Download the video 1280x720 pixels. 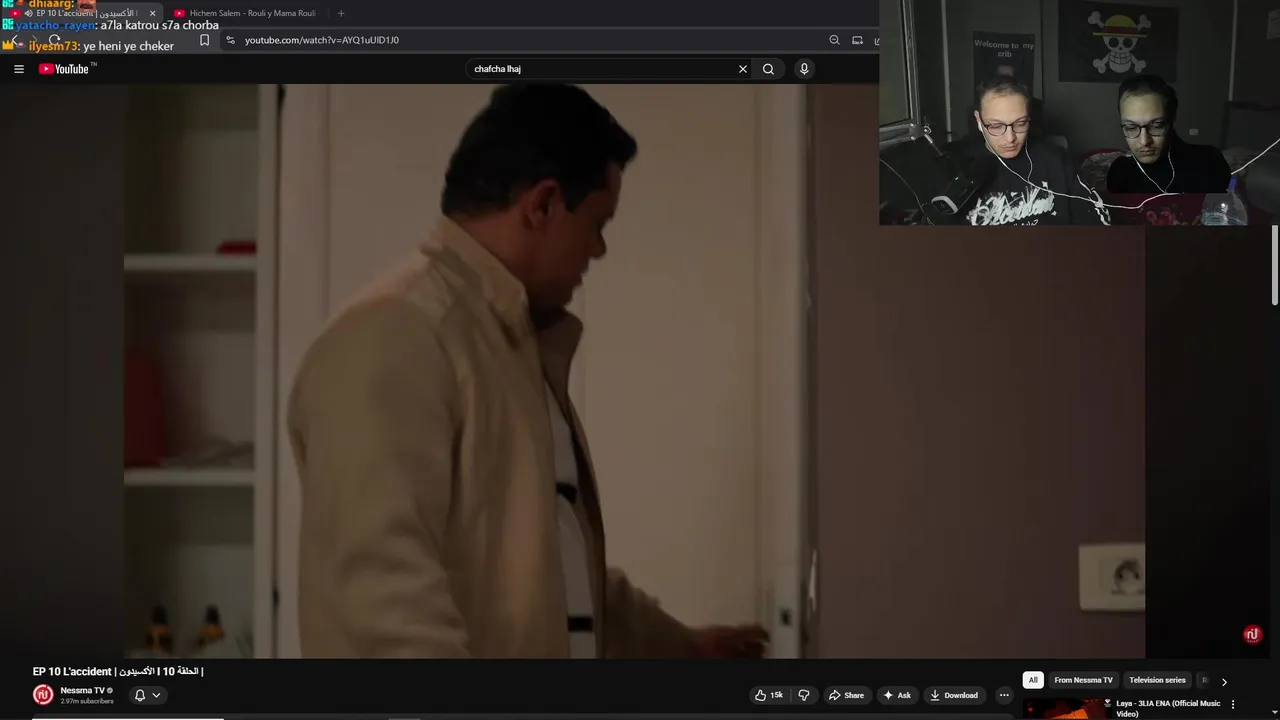click(x=954, y=695)
